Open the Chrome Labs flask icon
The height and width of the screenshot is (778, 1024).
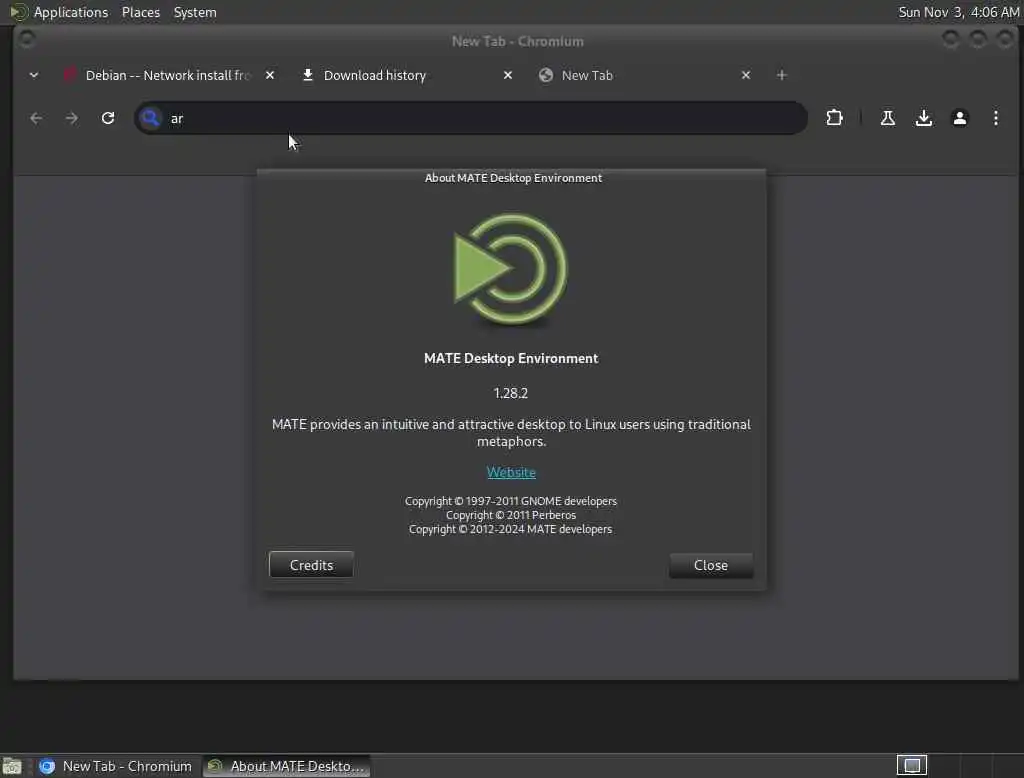pyautogui.click(x=888, y=118)
